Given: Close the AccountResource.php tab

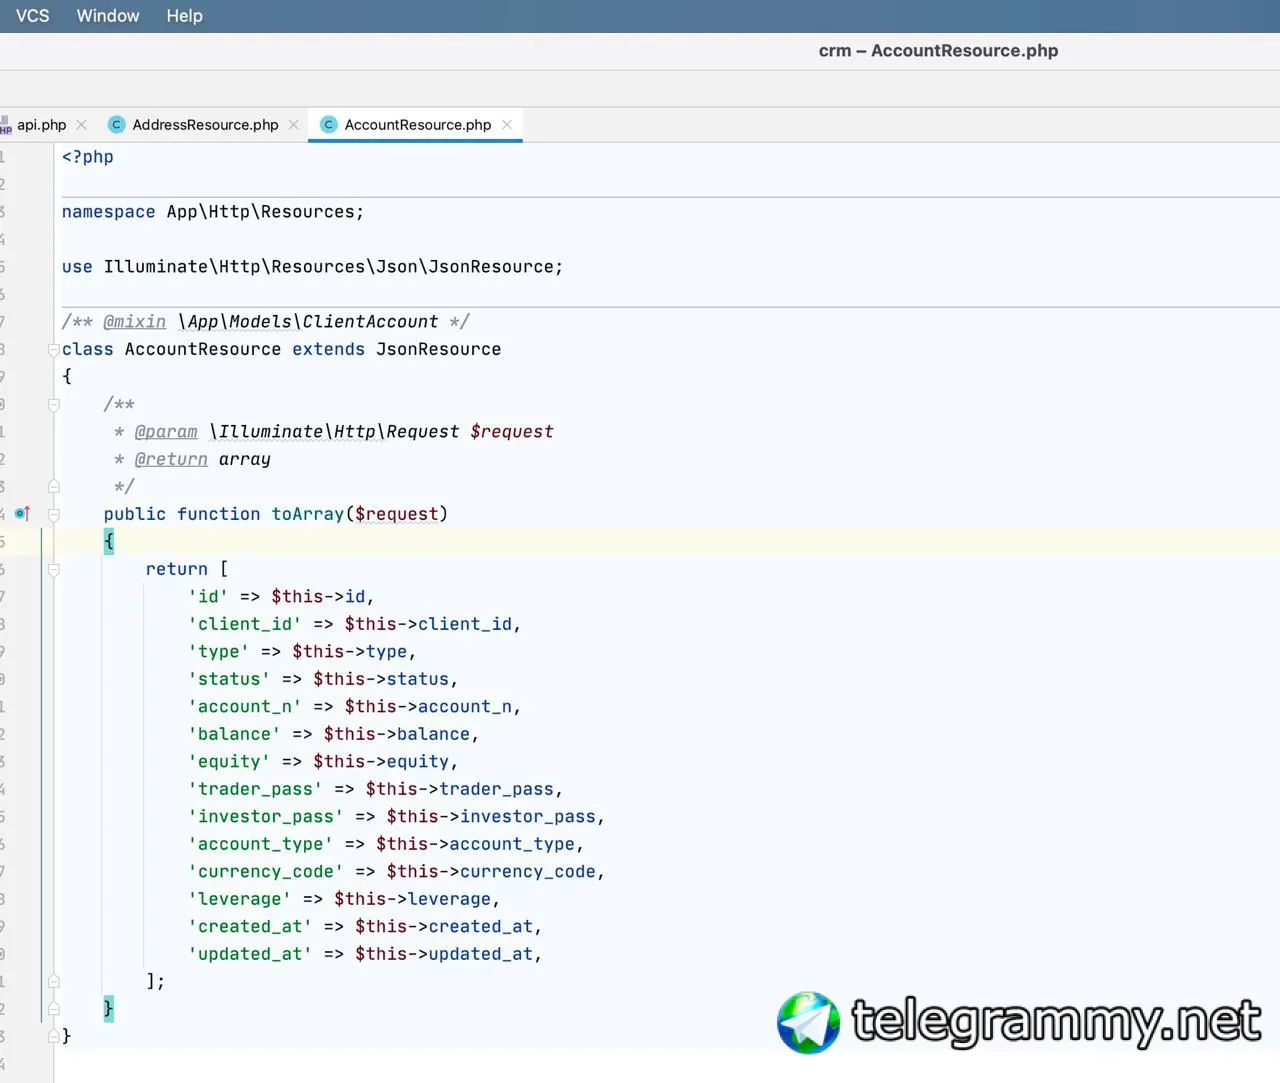Looking at the screenshot, I should 507,125.
